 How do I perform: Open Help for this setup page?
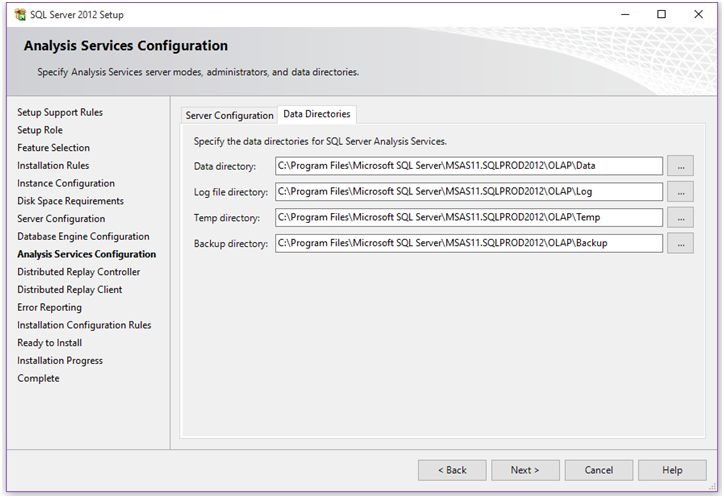[672, 470]
